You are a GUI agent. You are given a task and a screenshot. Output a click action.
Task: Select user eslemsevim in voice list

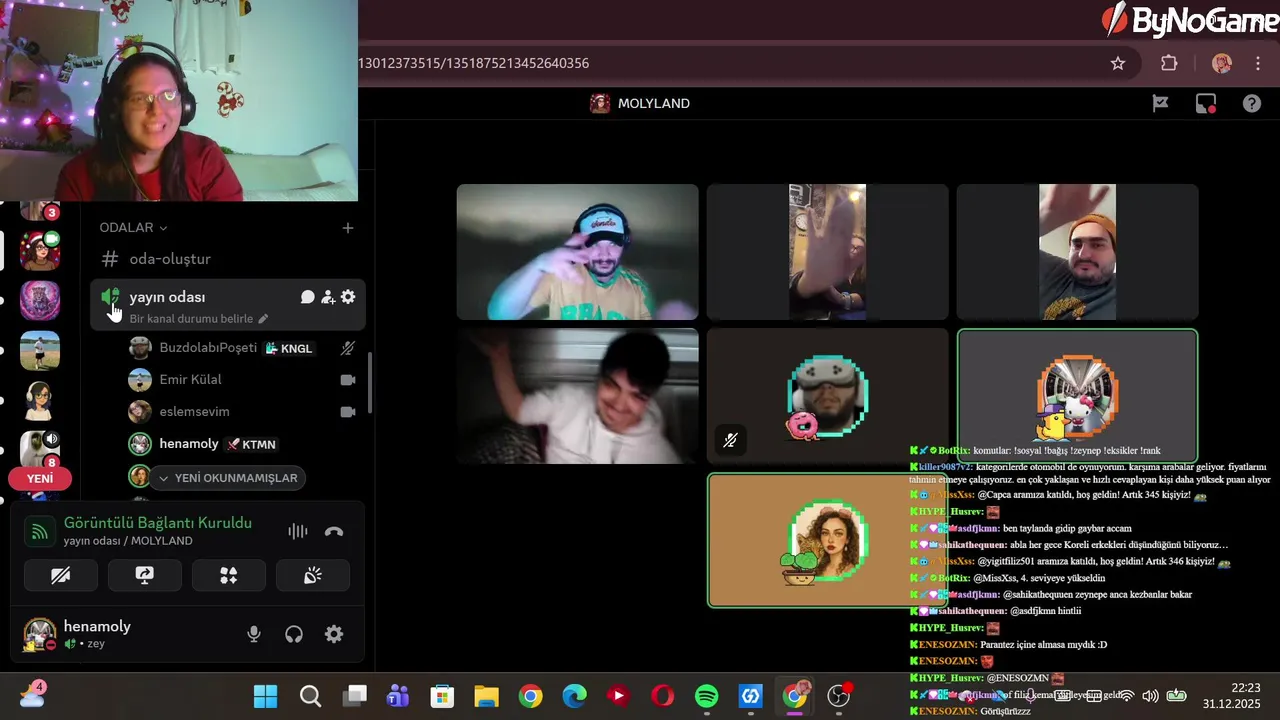pyautogui.click(x=194, y=412)
